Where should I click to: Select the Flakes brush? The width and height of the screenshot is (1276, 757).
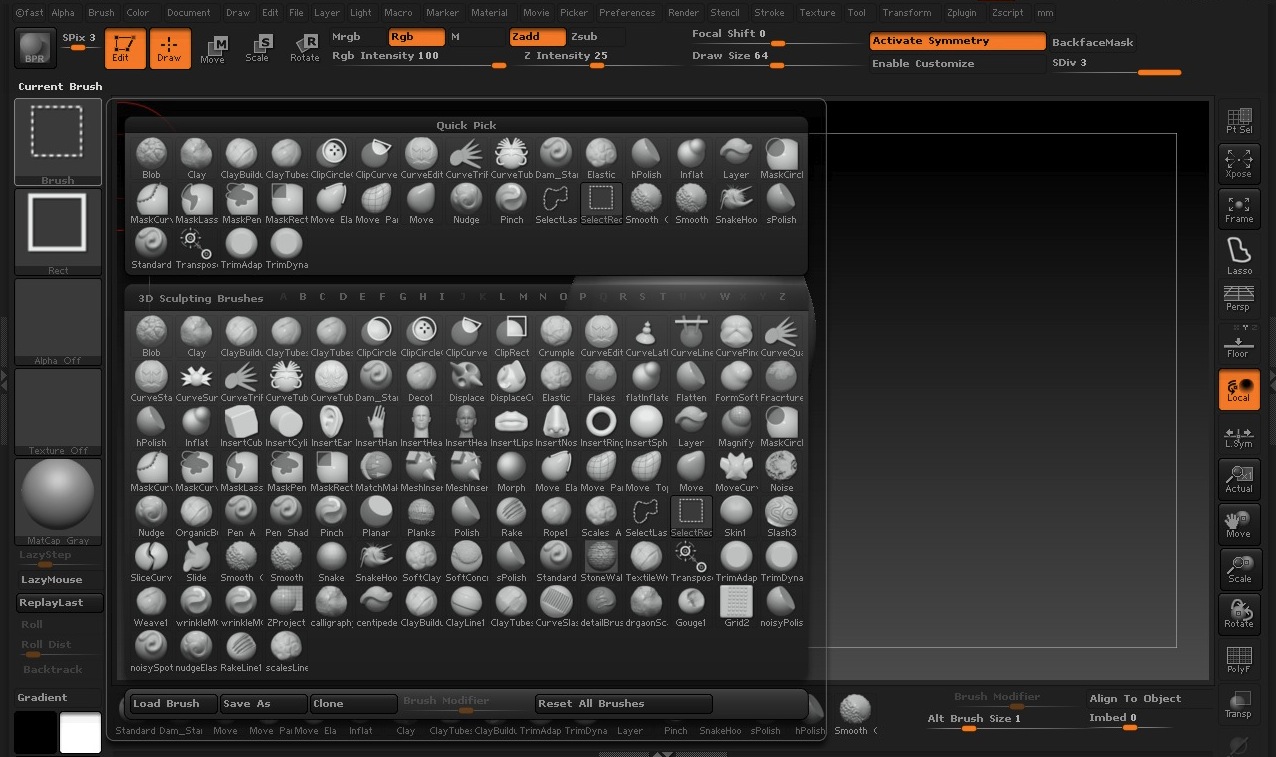coord(601,381)
